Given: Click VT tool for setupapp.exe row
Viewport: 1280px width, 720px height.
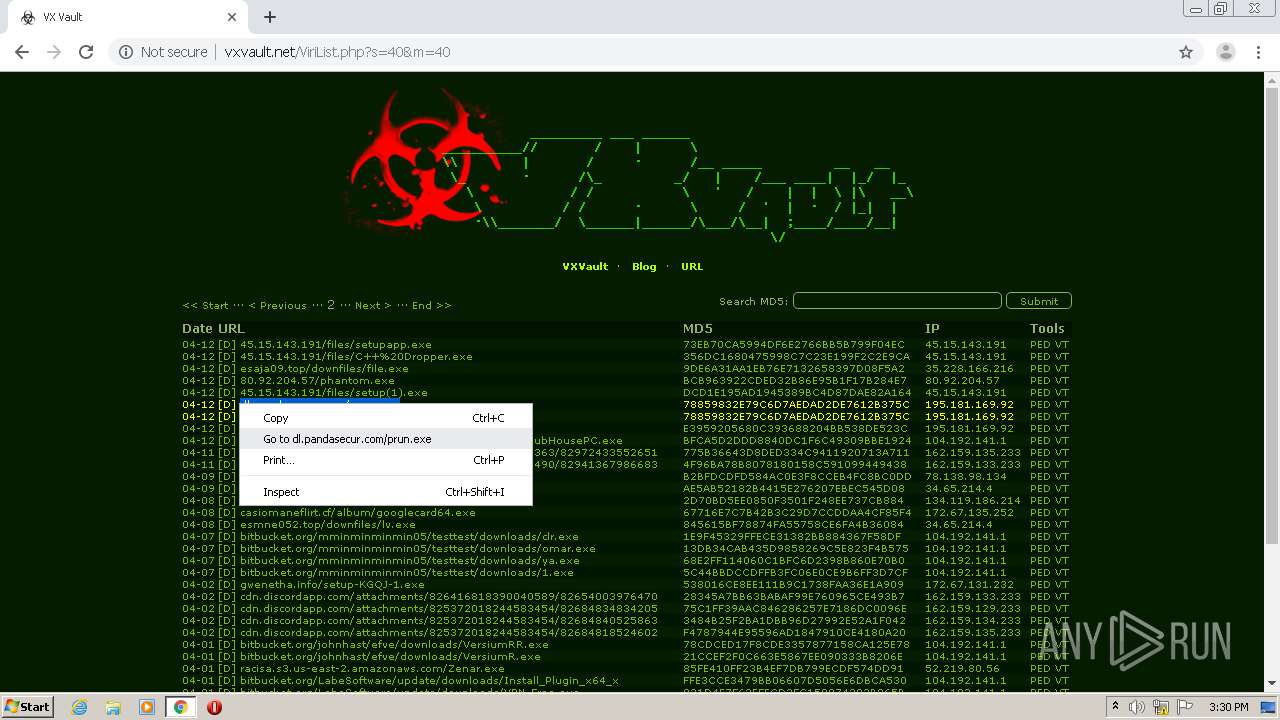Looking at the screenshot, I should click(x=1062, y=345).
